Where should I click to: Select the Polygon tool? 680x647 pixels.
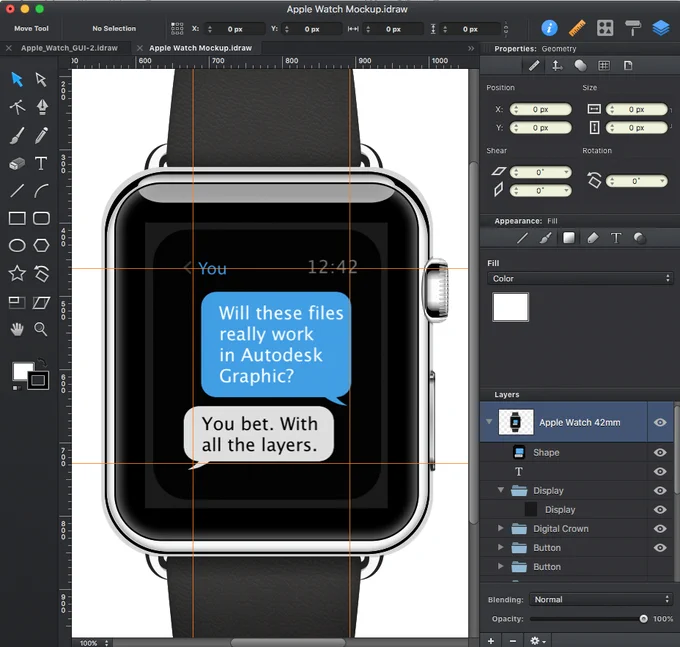(41, 245)
